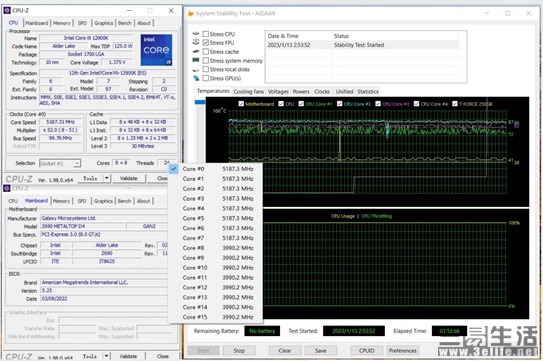This screenshot has height=361, width=543.
Task: Click the cache icon beside Stress cache
Action: [196, 51]
